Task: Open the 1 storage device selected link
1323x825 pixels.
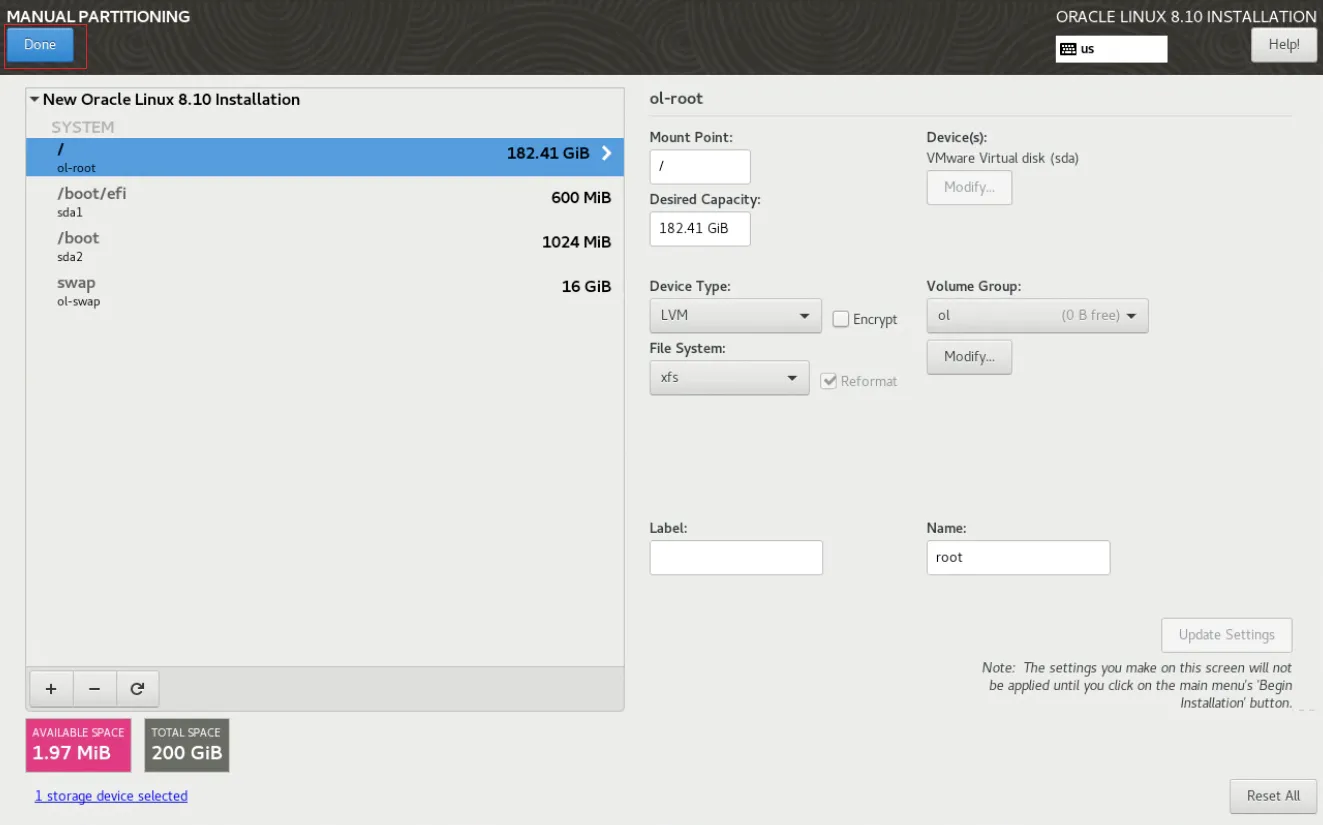Action: point(111,796)
